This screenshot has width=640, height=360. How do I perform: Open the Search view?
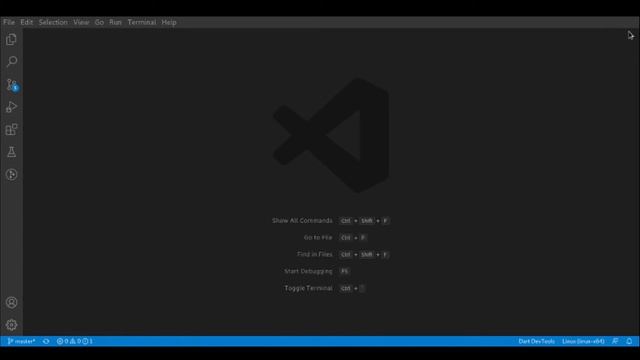[x=11, y=62]
